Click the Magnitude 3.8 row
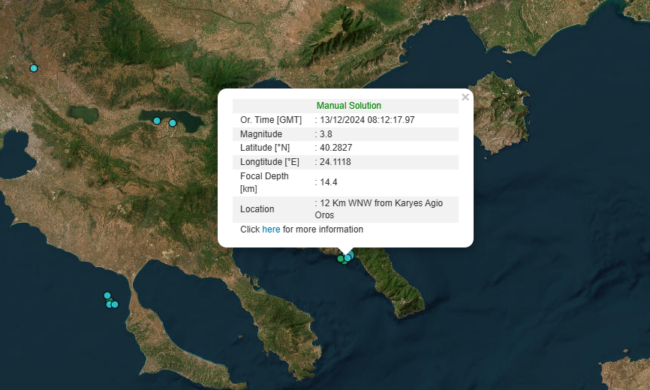The image size is (650, 390). [345, 134]
